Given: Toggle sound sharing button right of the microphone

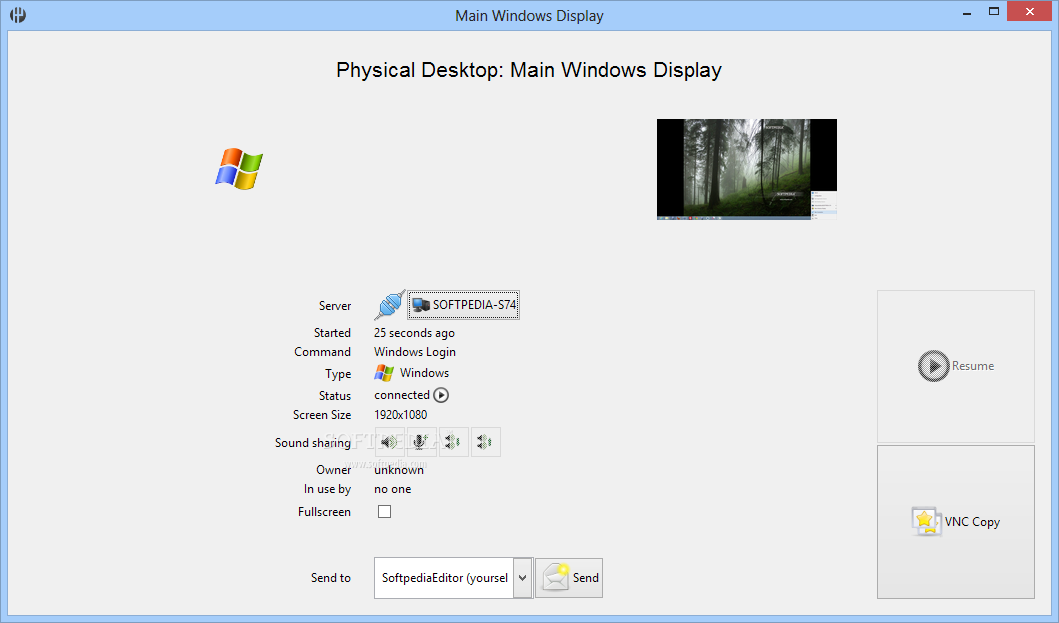Looking at the screenshot, I should pos(453,442).
